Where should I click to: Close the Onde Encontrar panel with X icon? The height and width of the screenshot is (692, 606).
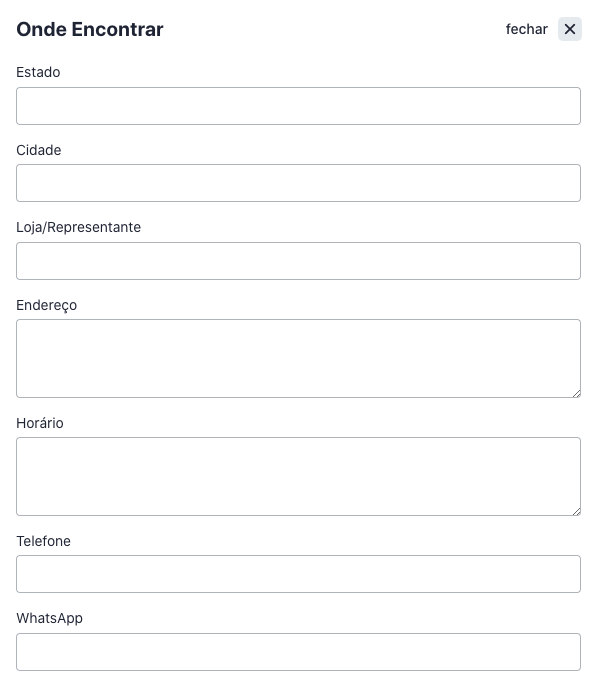coord(569,29)
